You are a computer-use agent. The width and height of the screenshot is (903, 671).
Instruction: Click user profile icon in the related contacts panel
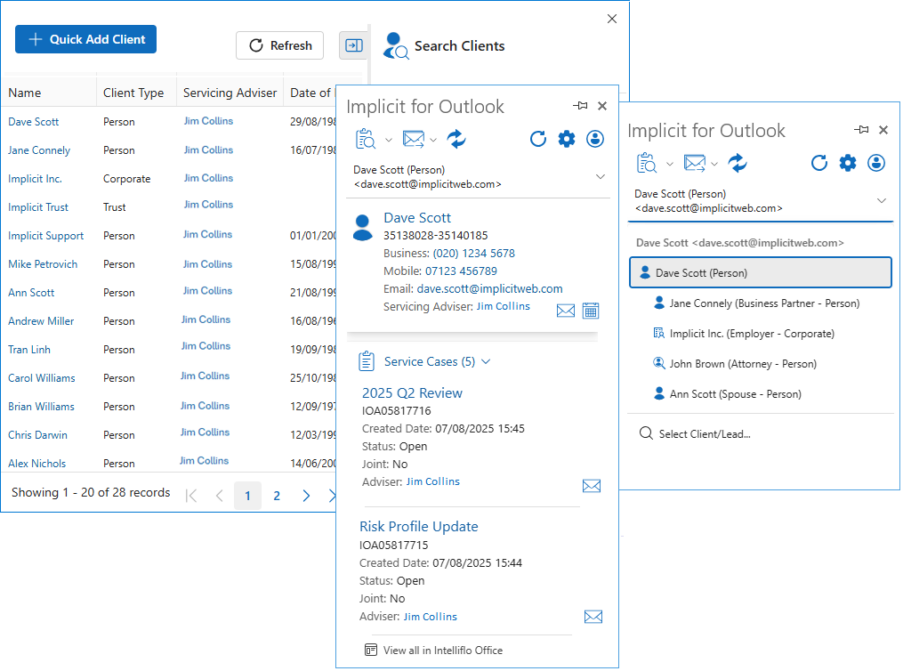877,163
